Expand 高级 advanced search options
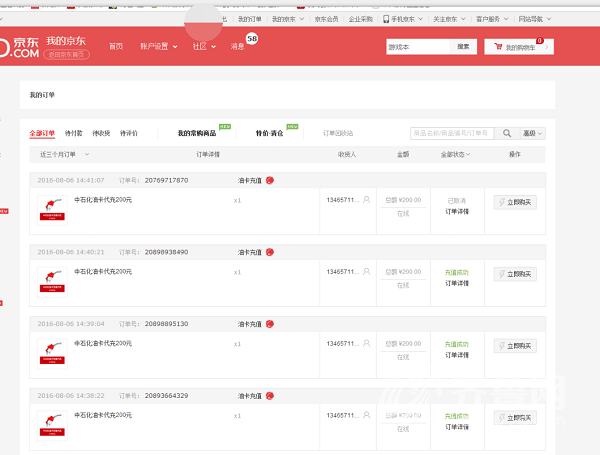The height and width of the screenshot is (455, 600). click(532, 133)
